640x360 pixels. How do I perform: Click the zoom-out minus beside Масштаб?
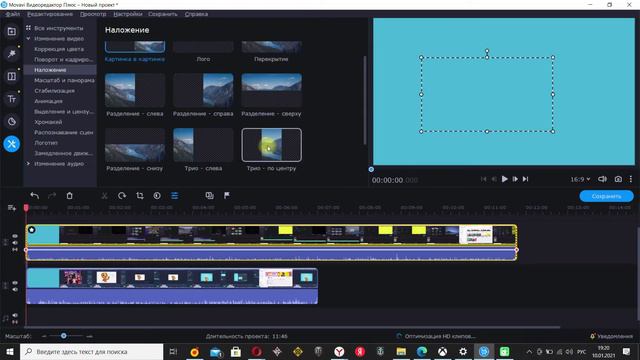pyautogui.click(x=44, y=336)
